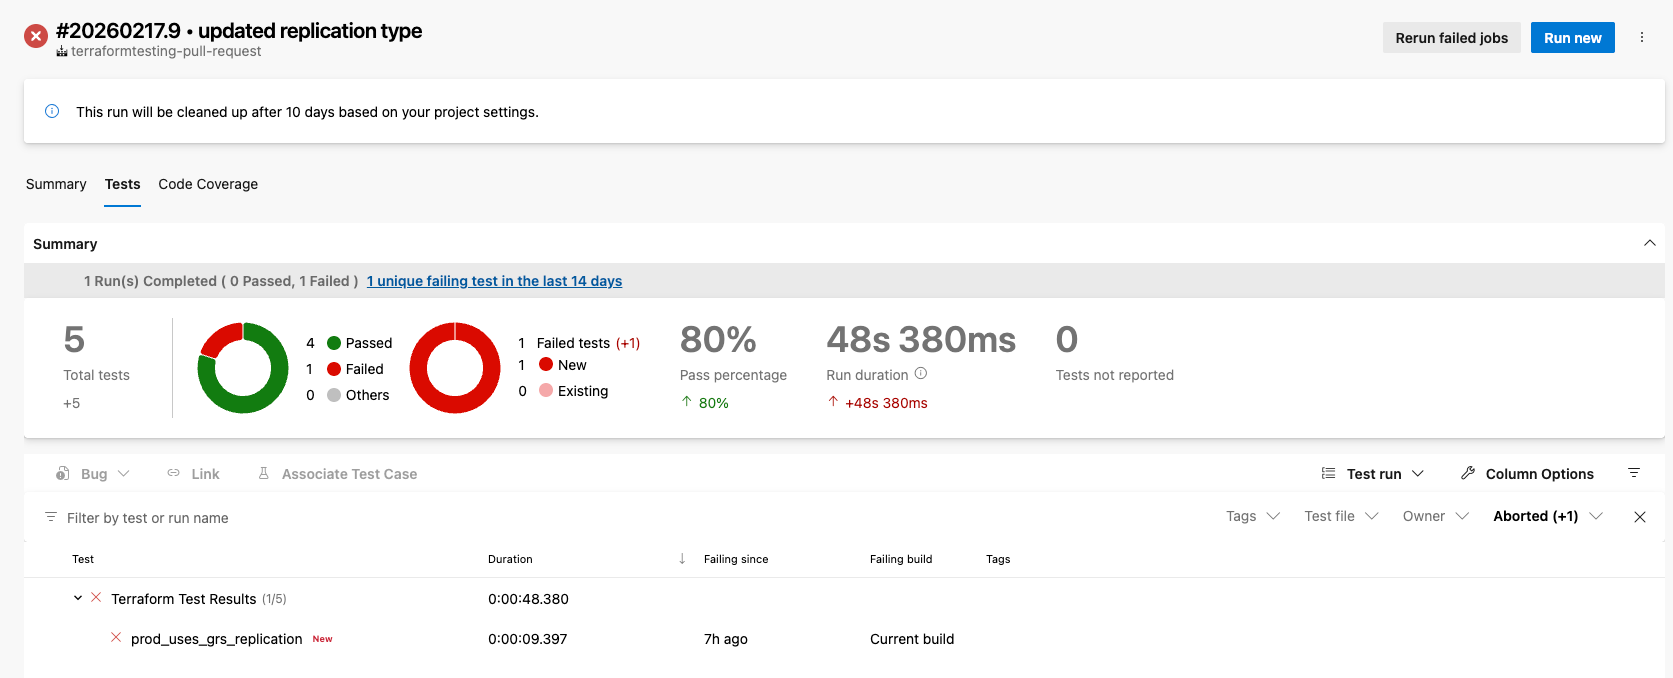
Task: Select the Tests tab
Action: 123,184
